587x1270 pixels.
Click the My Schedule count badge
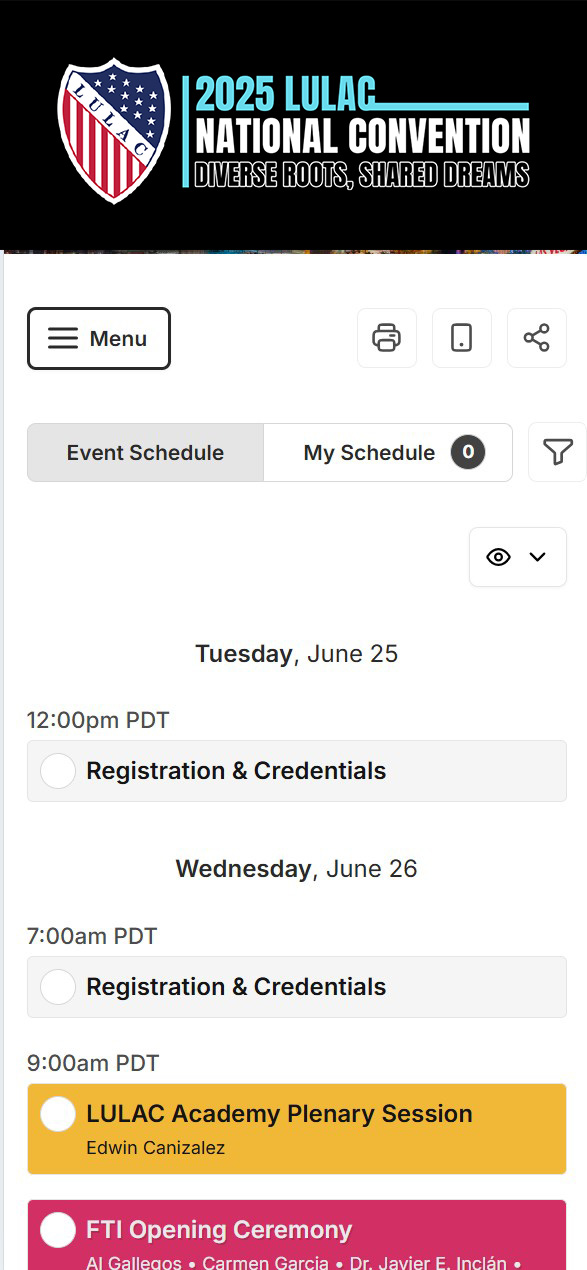coord(468,452)
